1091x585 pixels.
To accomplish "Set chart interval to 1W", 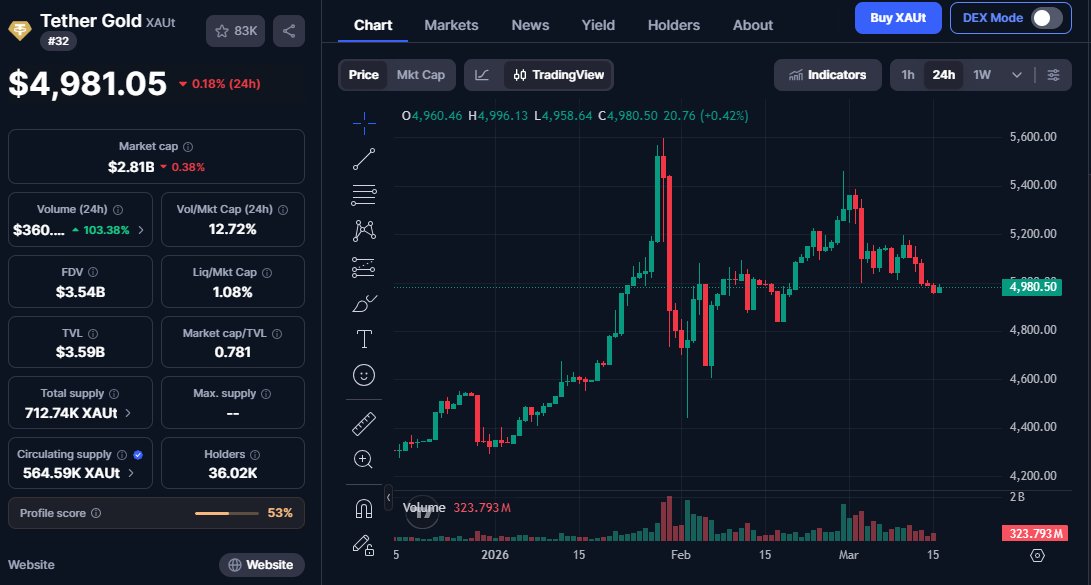I will pos(982,75).
